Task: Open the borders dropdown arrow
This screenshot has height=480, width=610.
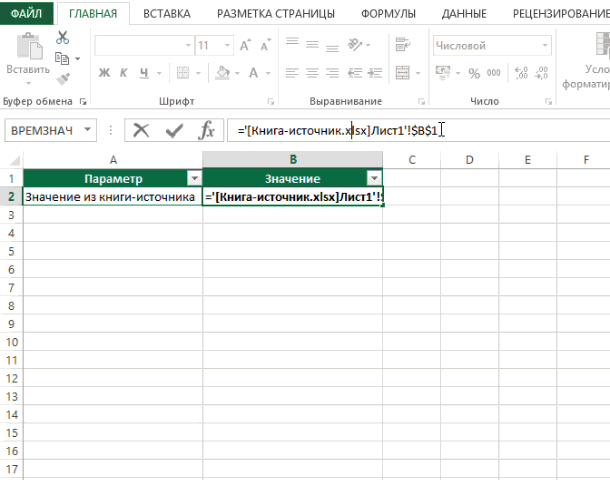Action: point(198,73)
